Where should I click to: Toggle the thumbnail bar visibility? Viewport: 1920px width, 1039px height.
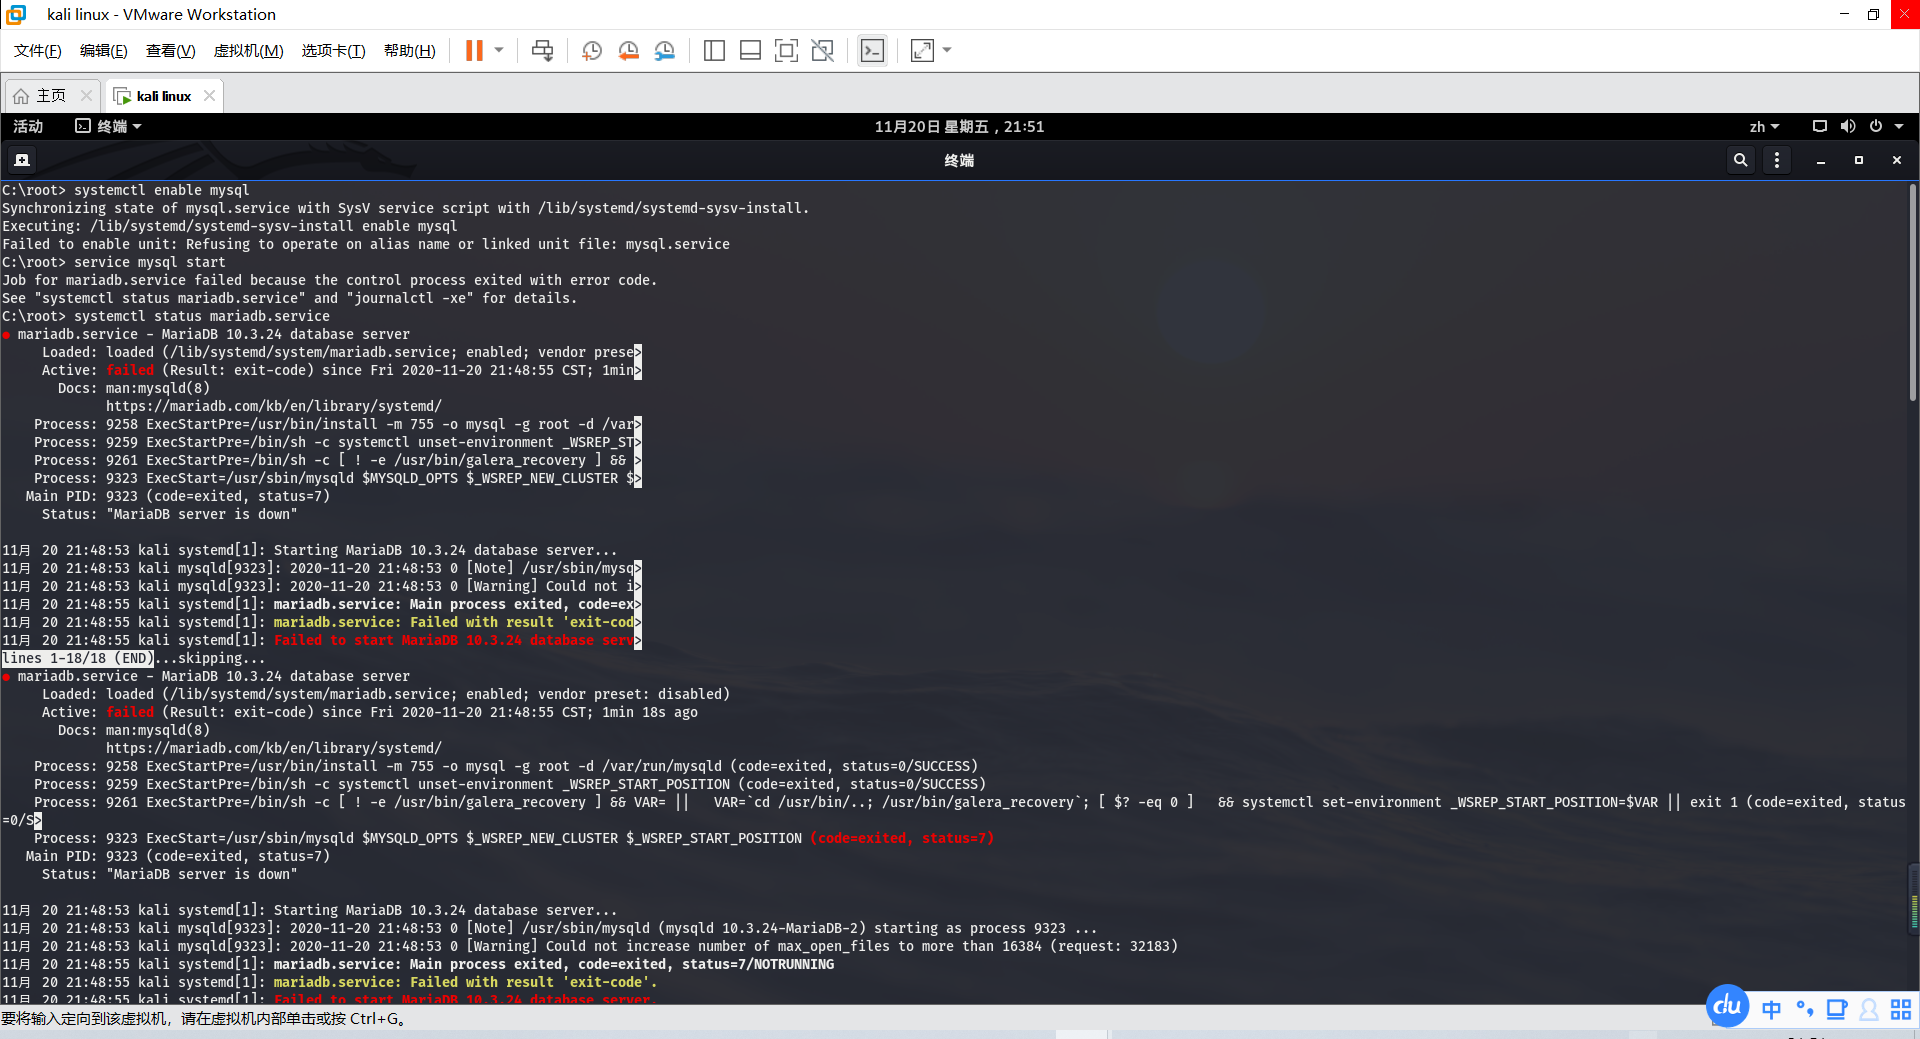(x=750, y=50)
